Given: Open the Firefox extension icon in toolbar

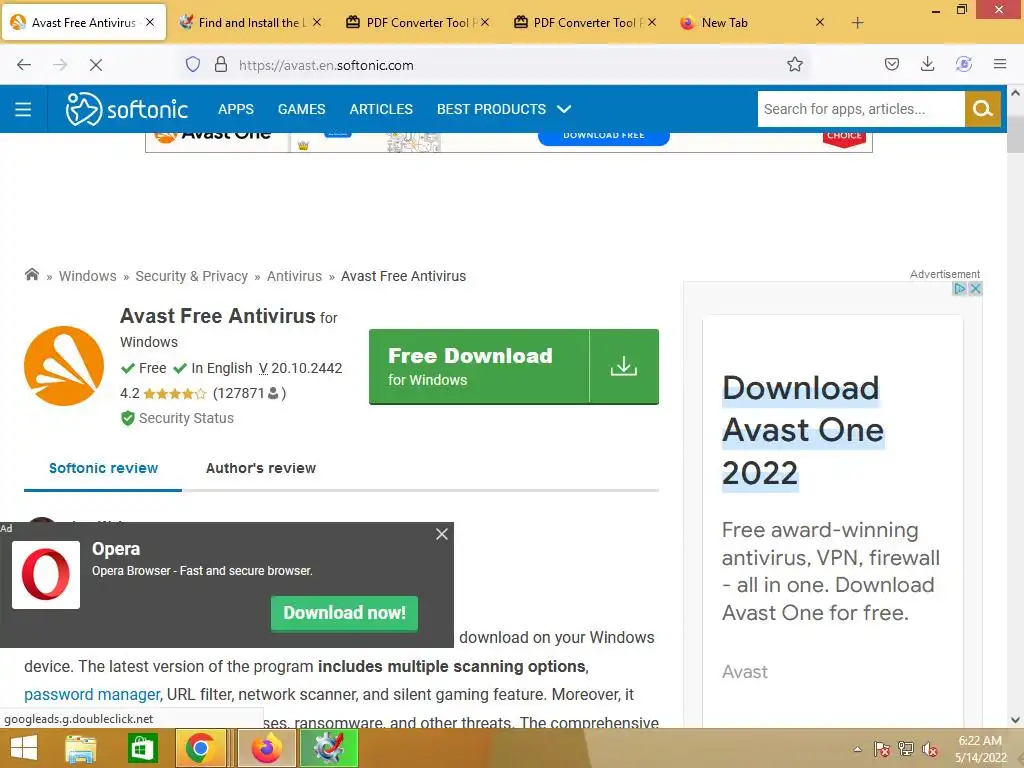Looking at the screenshot, I should click(964, 64).
